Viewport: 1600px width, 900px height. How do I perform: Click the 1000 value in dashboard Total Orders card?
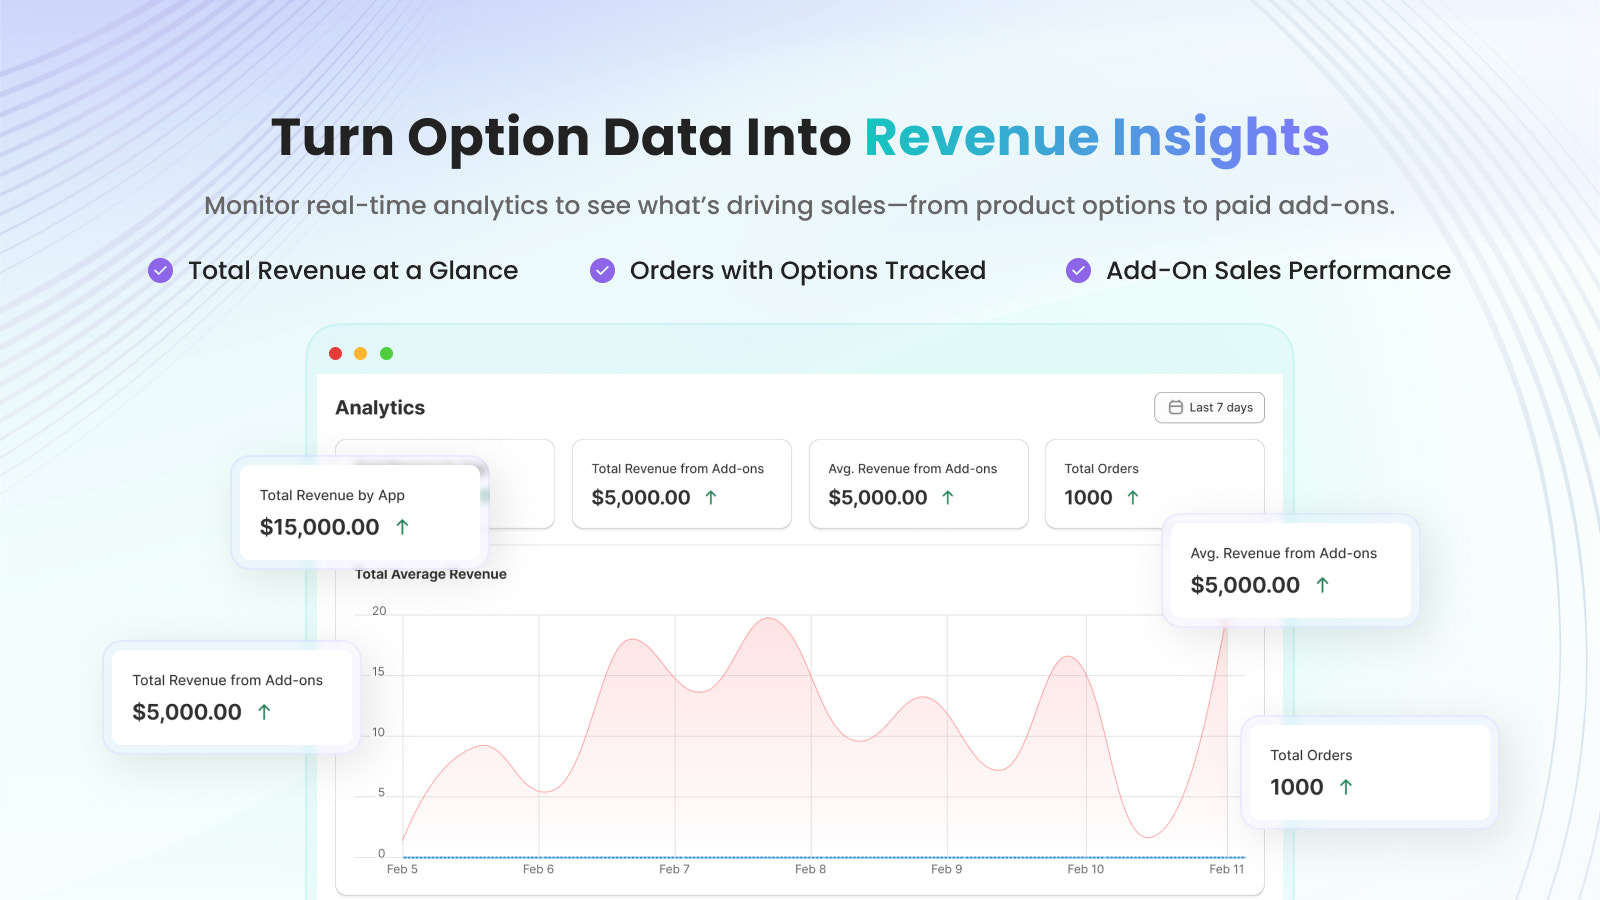click(1088, 497)
